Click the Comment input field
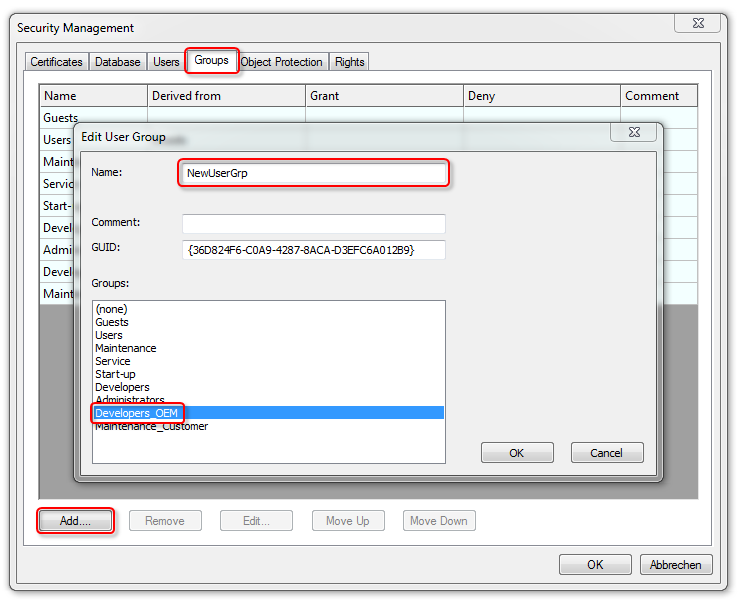739x603 pixels. coord(313,223)
